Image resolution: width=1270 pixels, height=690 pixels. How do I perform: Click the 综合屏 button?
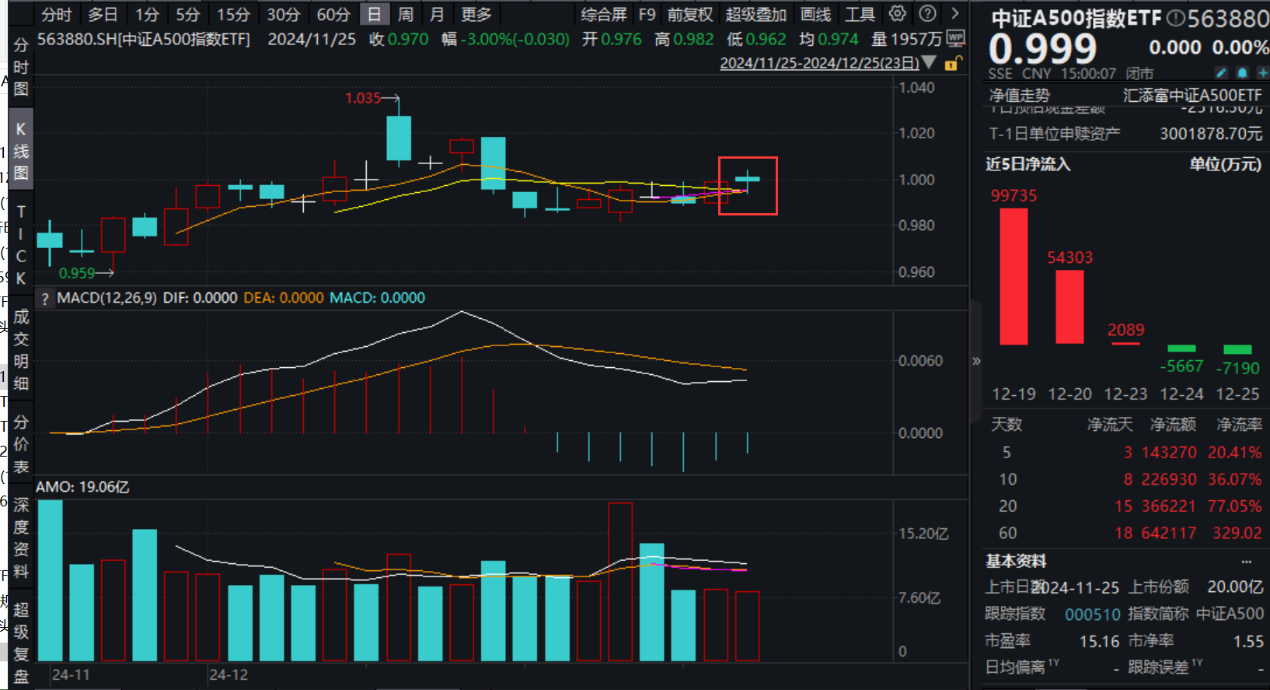coord(604,14)
